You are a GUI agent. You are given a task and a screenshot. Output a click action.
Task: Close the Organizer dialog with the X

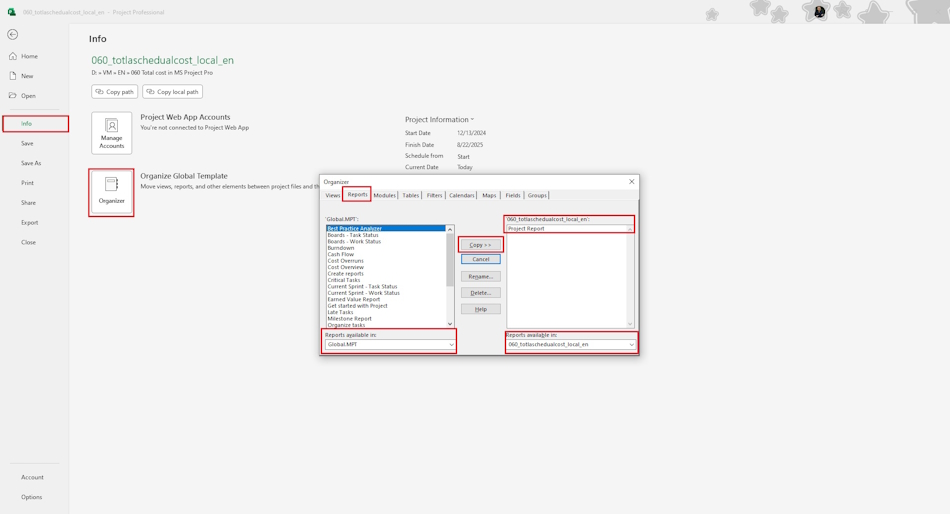pyautogui.click(x=631, y=181)
